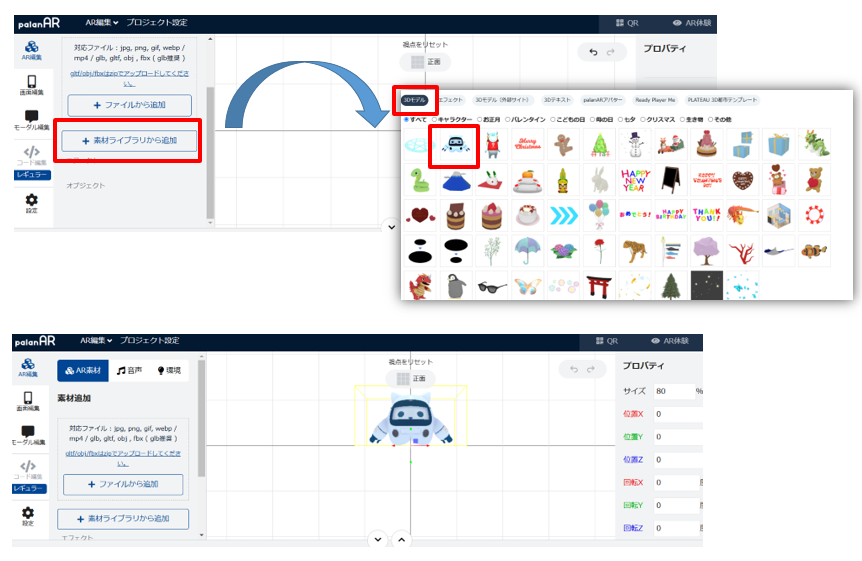Open the gltf/obj/fbx zip upload link in bottom editor

(x=123, y=458)
